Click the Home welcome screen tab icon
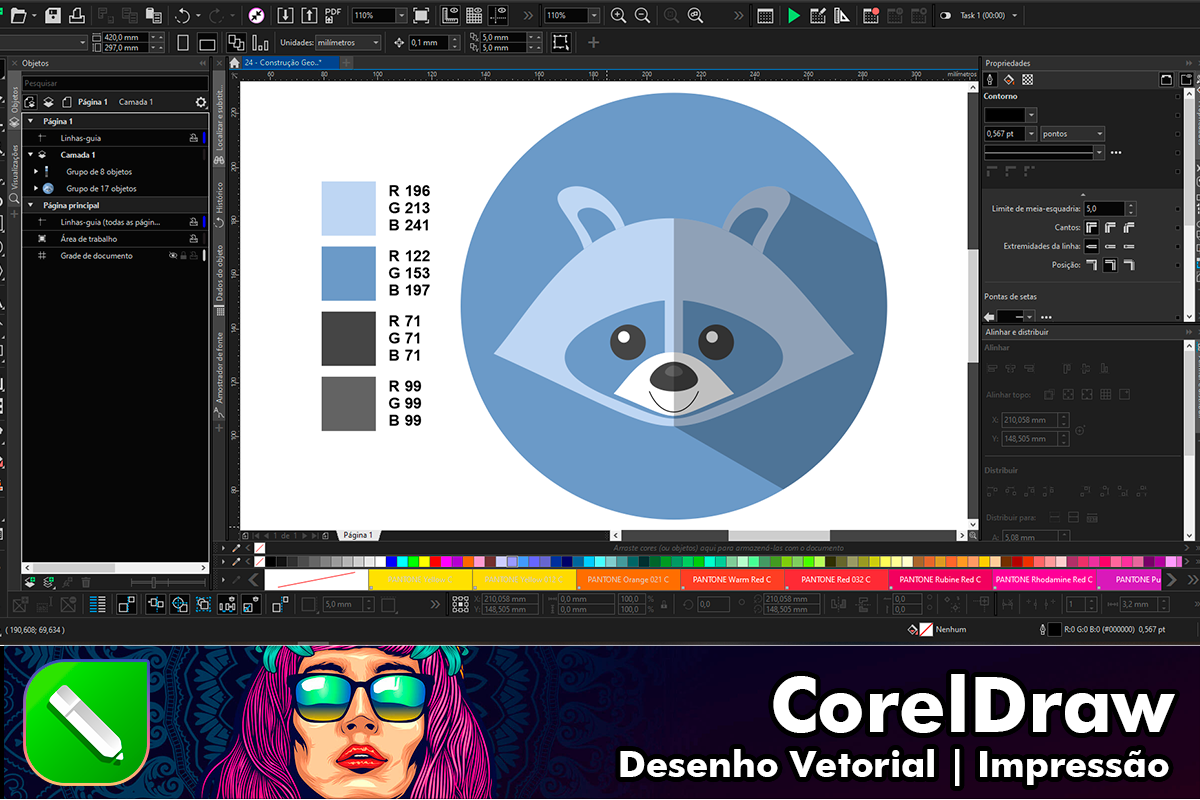Screen dimensions: 1200x800 click(x=235, y=62)
